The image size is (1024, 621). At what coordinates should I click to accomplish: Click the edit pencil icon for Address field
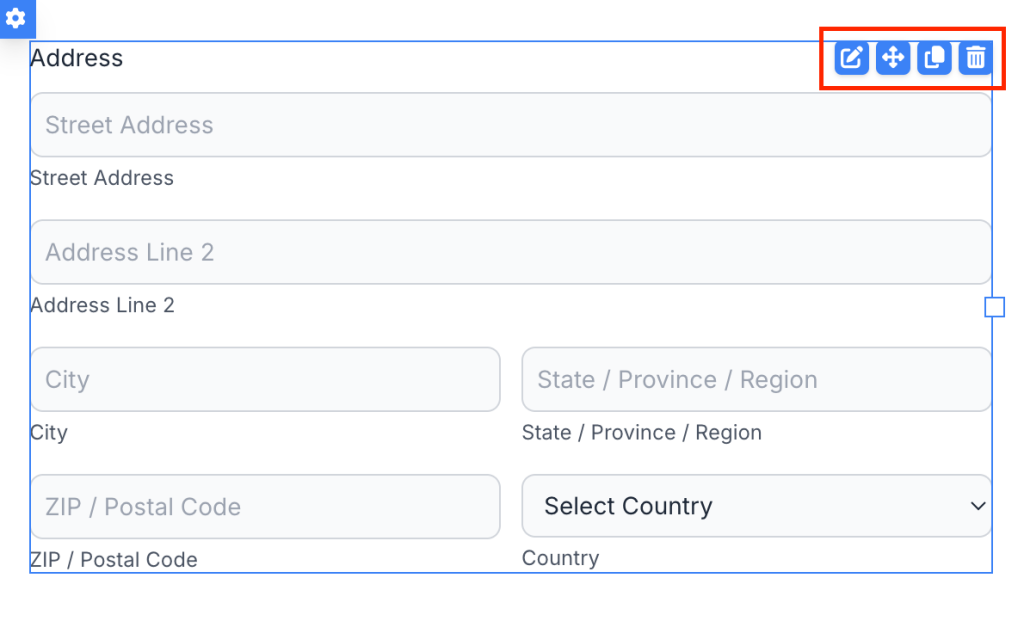850,59
